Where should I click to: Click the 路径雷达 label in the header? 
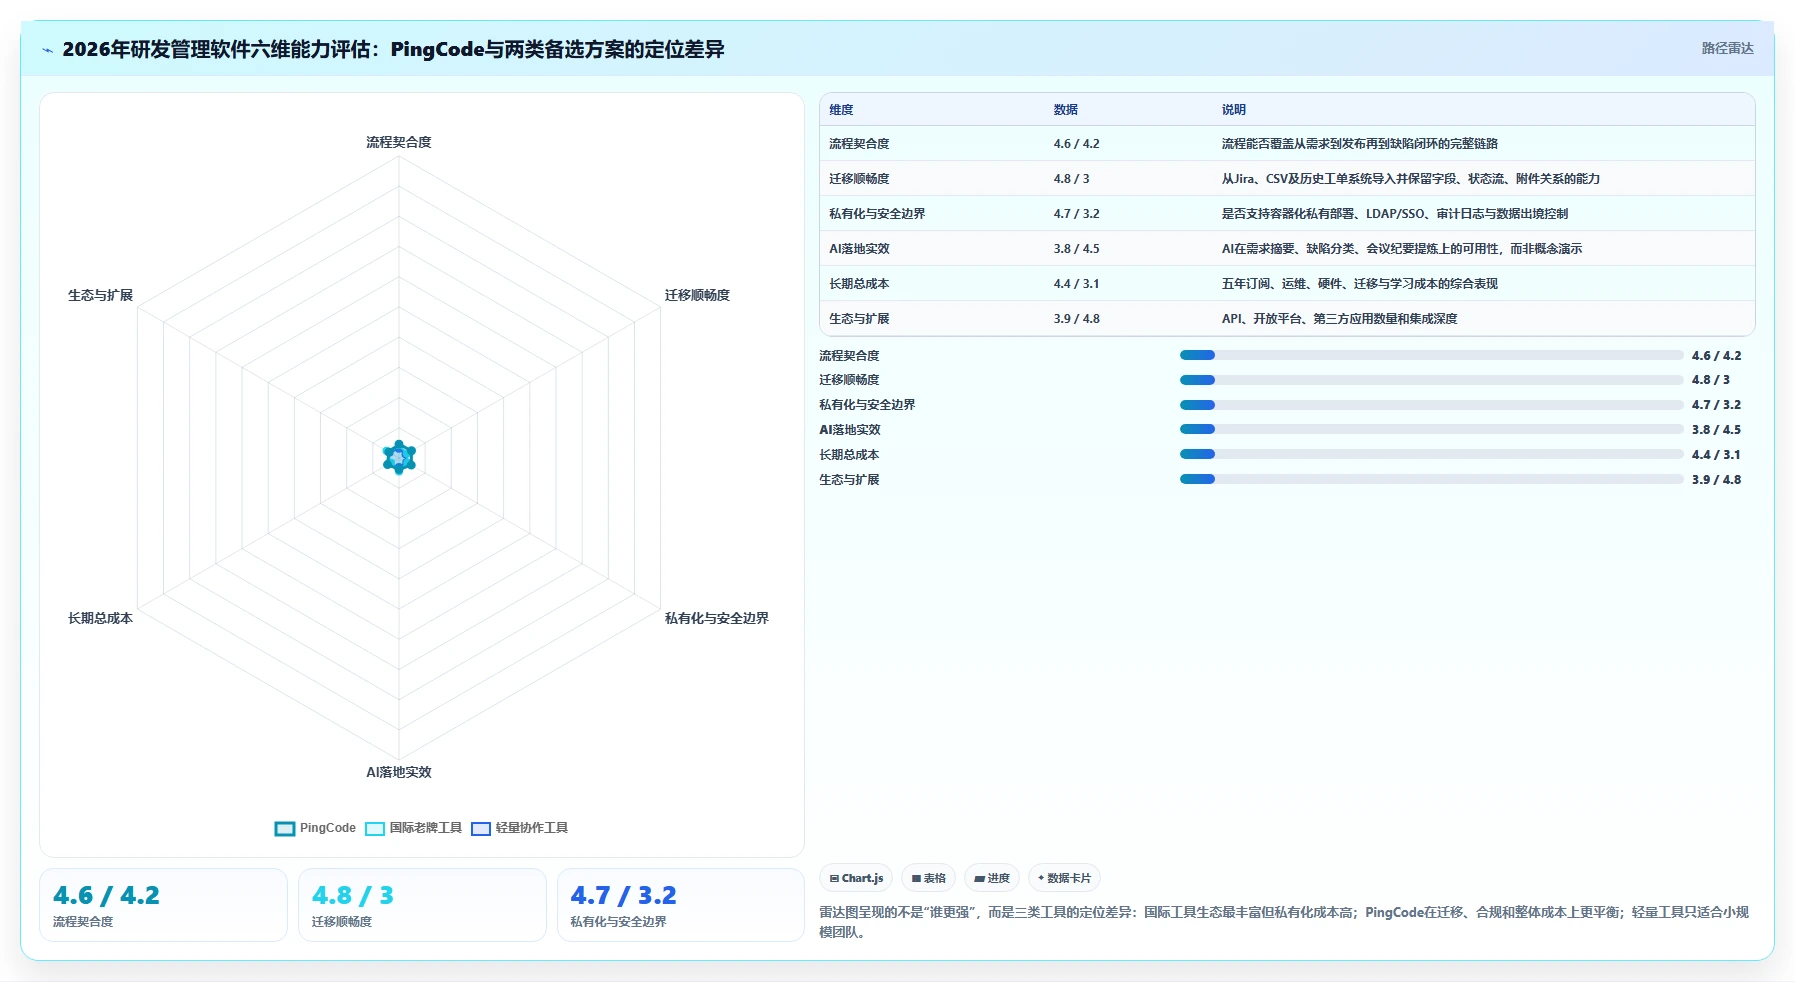point(1727,48)
